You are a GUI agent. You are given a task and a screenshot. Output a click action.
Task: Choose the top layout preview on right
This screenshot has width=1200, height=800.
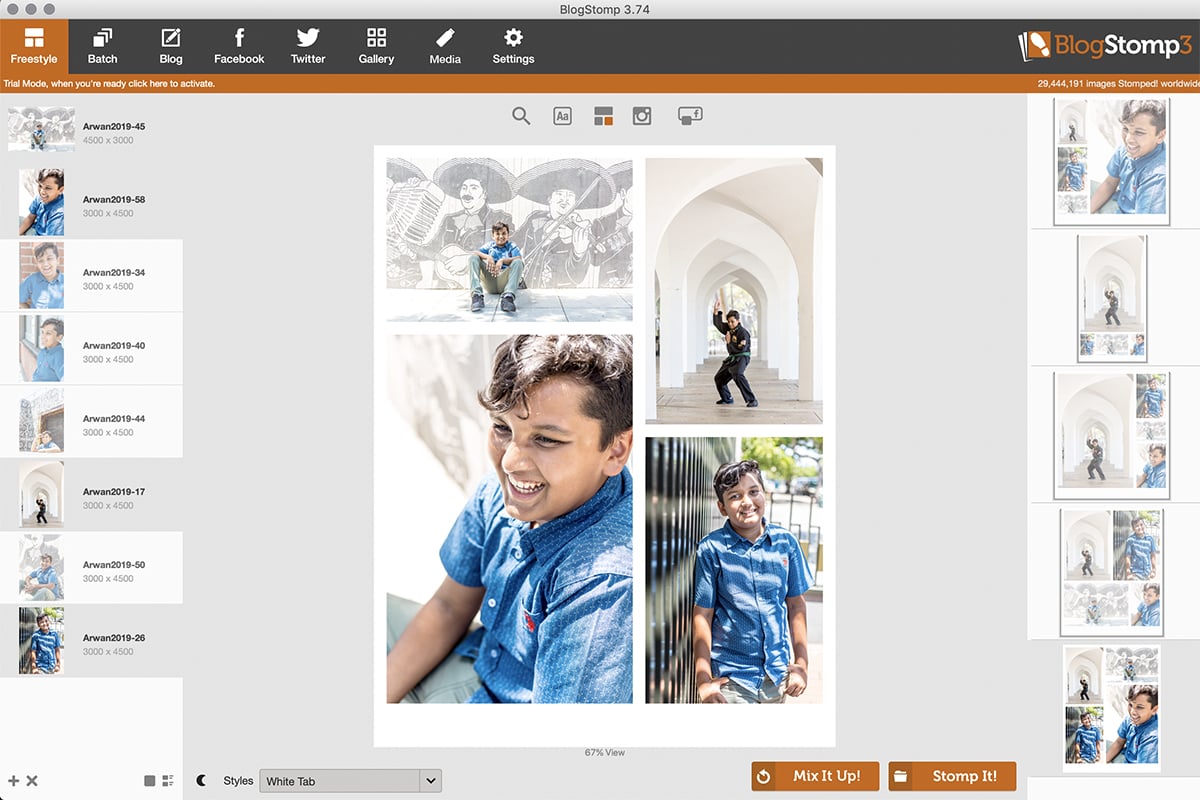(1113, 161)
